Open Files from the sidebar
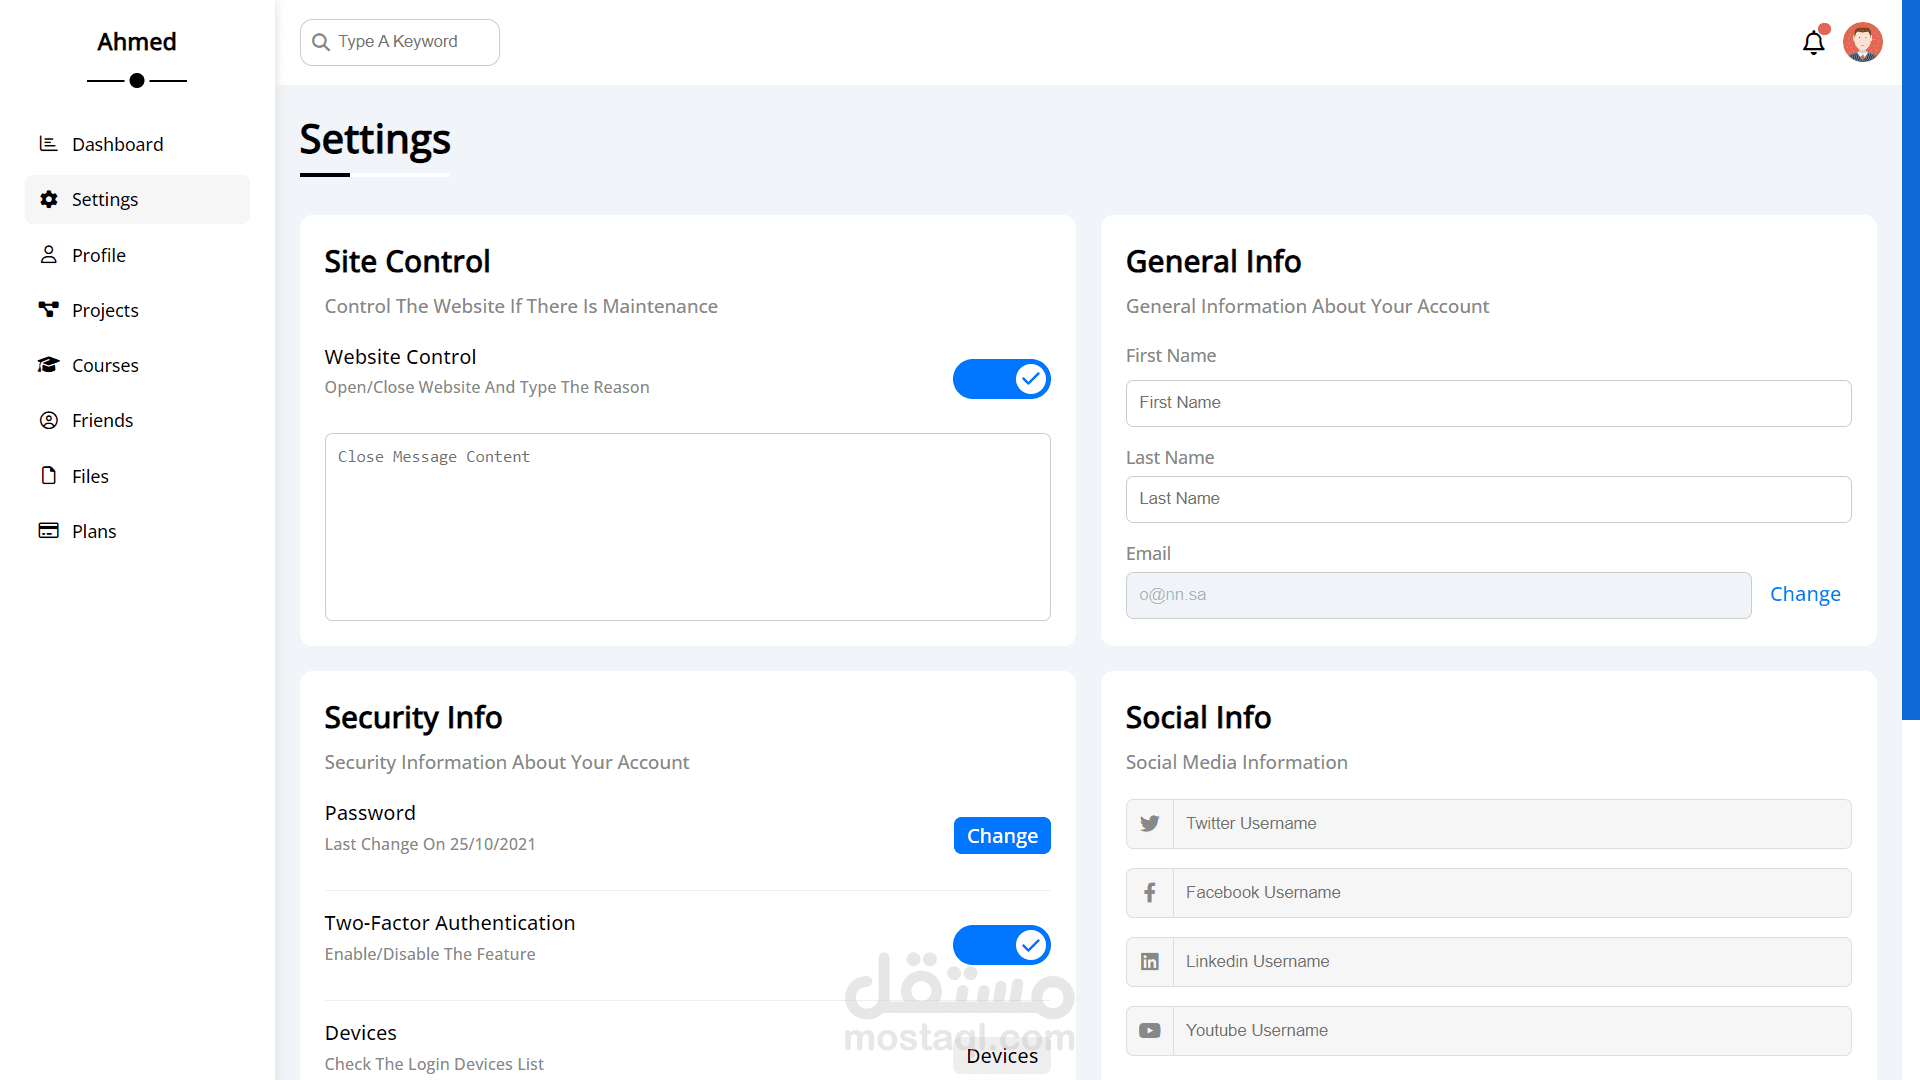 coord(90,476)
